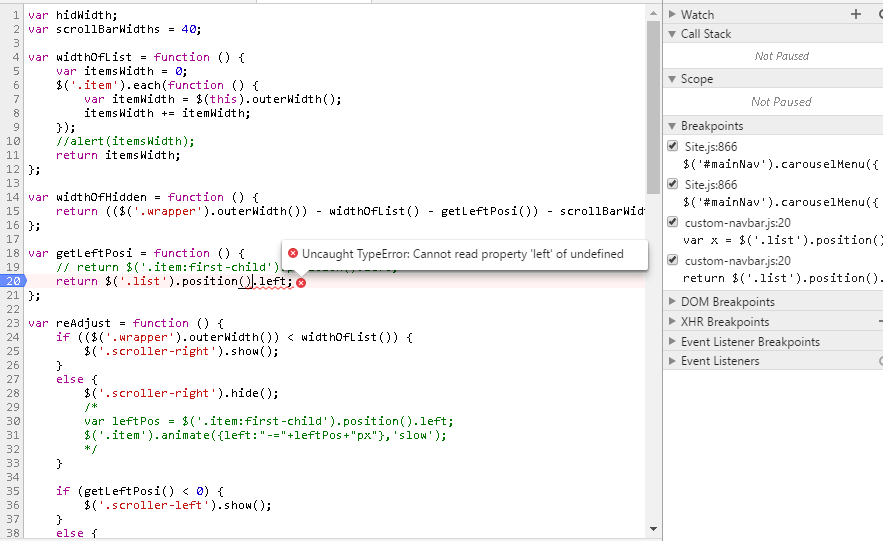Image resolution: width=883 pixels, height=541 pixels.
Task: Open custom-navbar.js:20 breakpoint above 'var x' code
Action: tap(738, 223)
